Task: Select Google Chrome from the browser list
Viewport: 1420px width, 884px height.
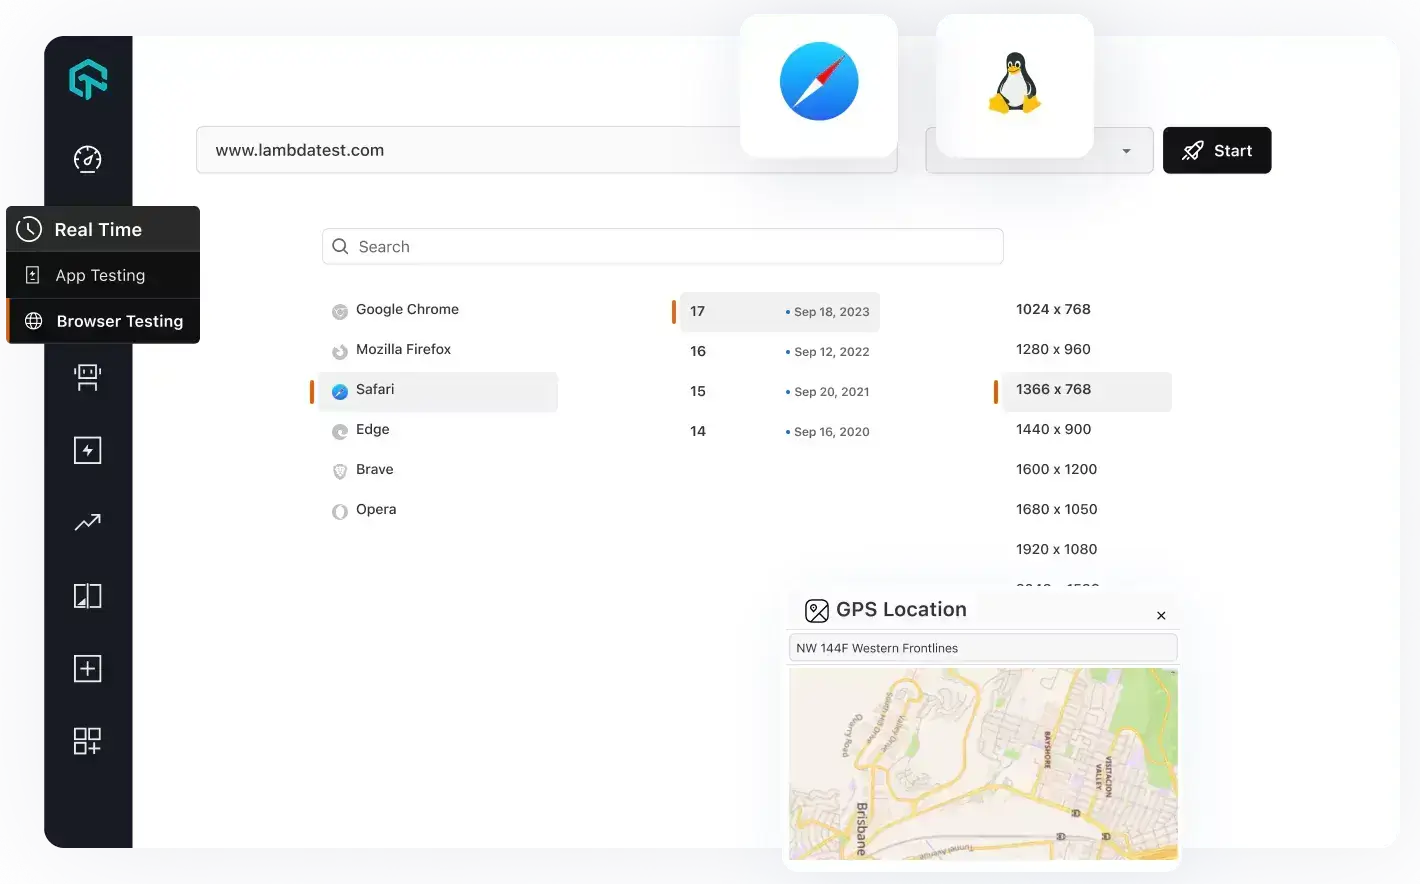Action: point(407,309)
